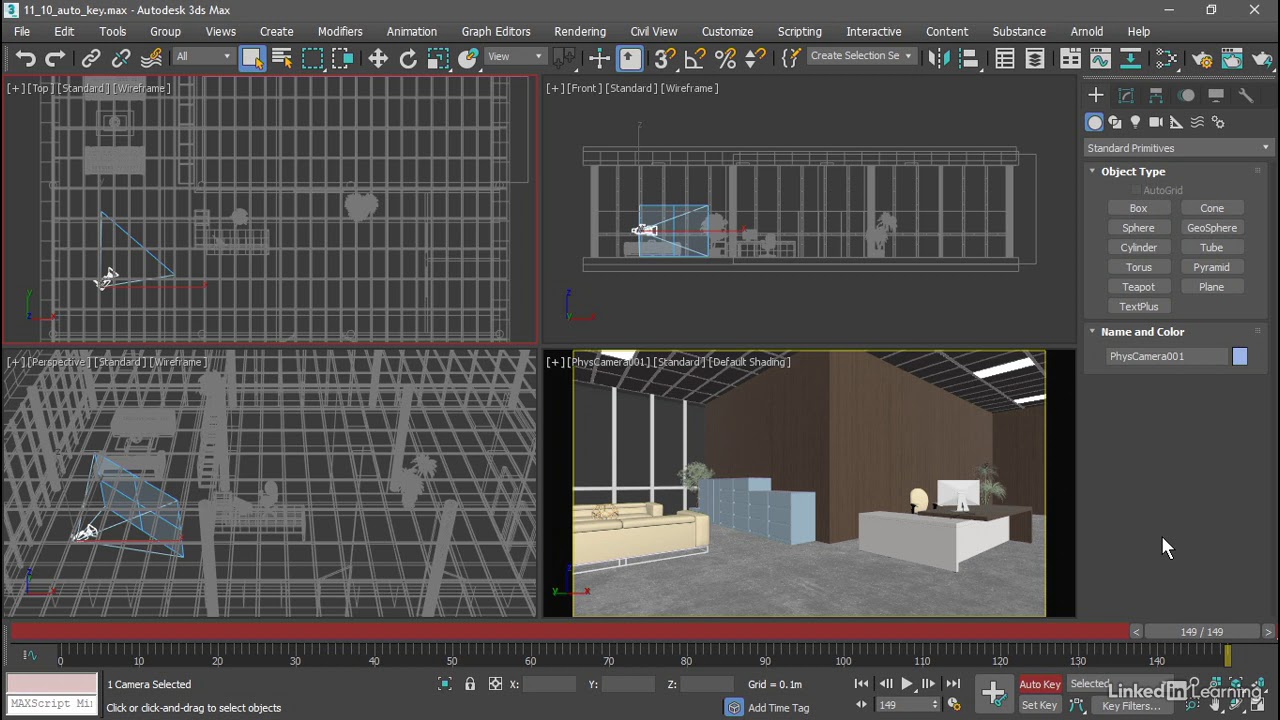Image resolution: width=1280 pixels, height=720 pixels.
Task: Click the Key Filters button
Action: [1131, 706]
